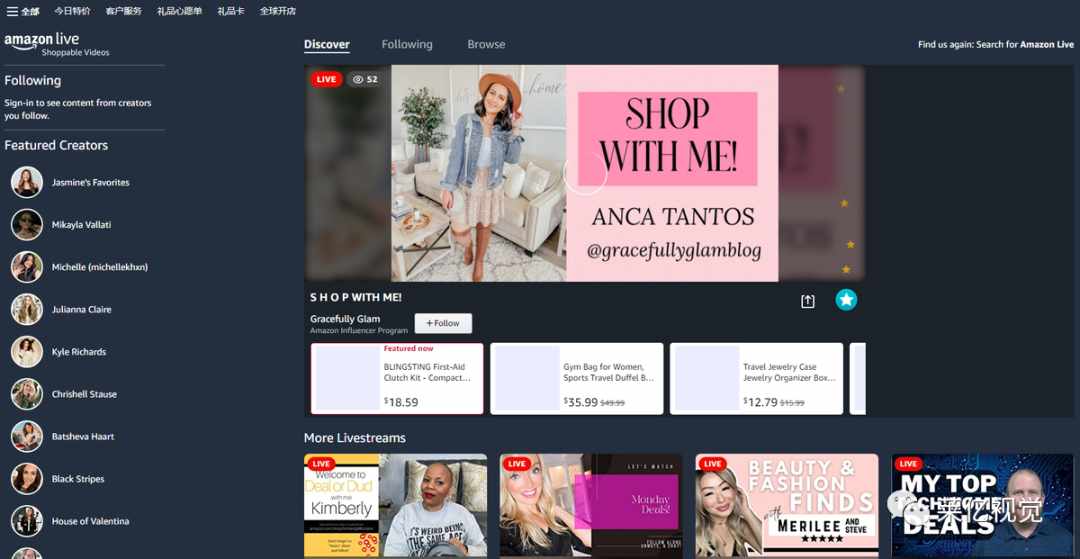1080x559 pixels.
Task: Open the Monday Deals livestream thumbnail
Action: pyautogui.click(x=591, y=505)
